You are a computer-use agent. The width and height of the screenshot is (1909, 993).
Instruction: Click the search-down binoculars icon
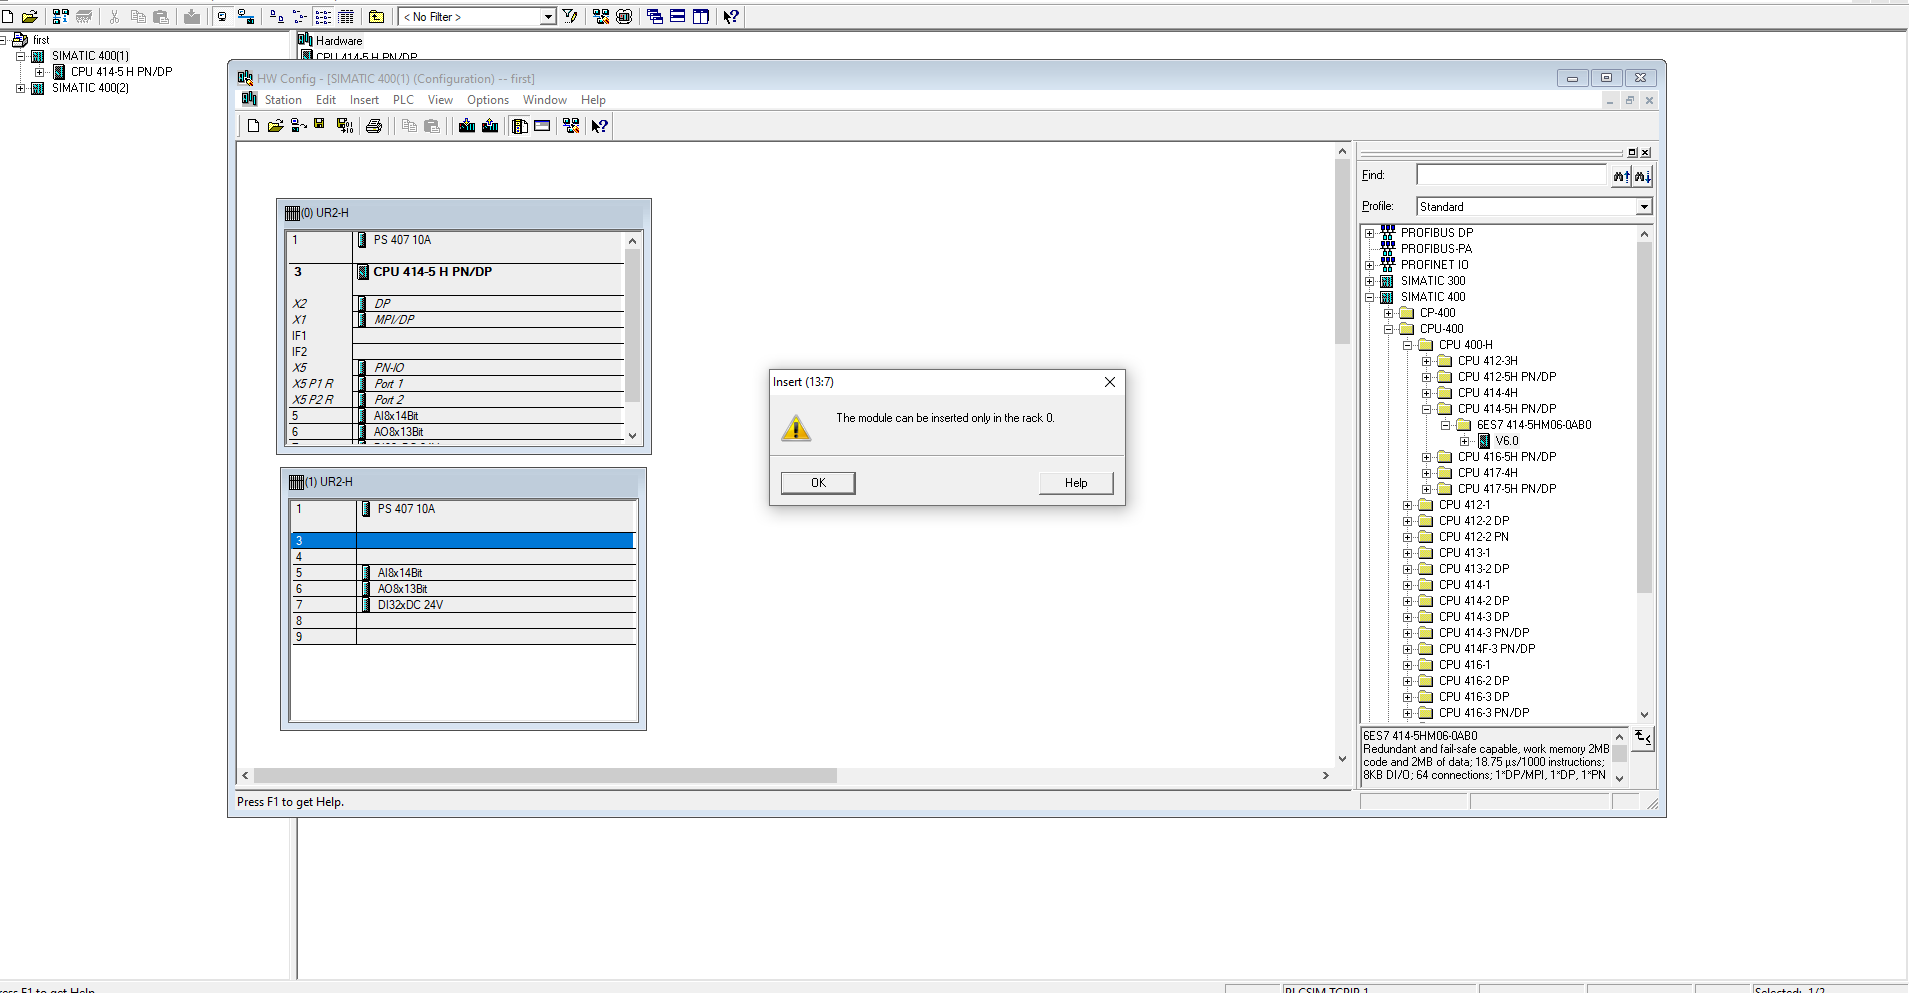pos(1642,176)
